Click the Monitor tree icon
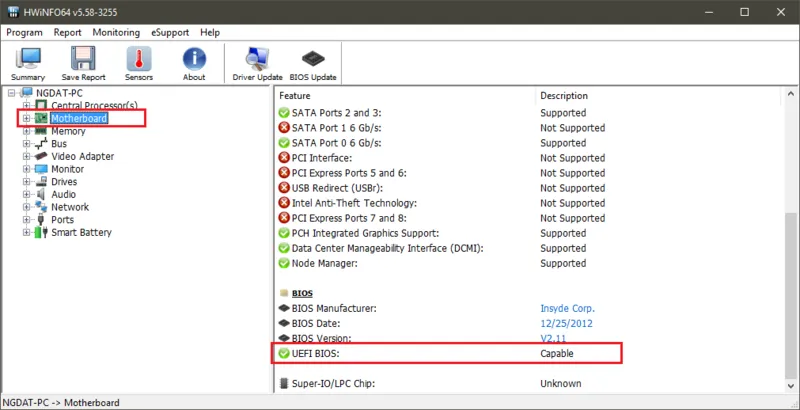The image size is (800, 410). 41,169
